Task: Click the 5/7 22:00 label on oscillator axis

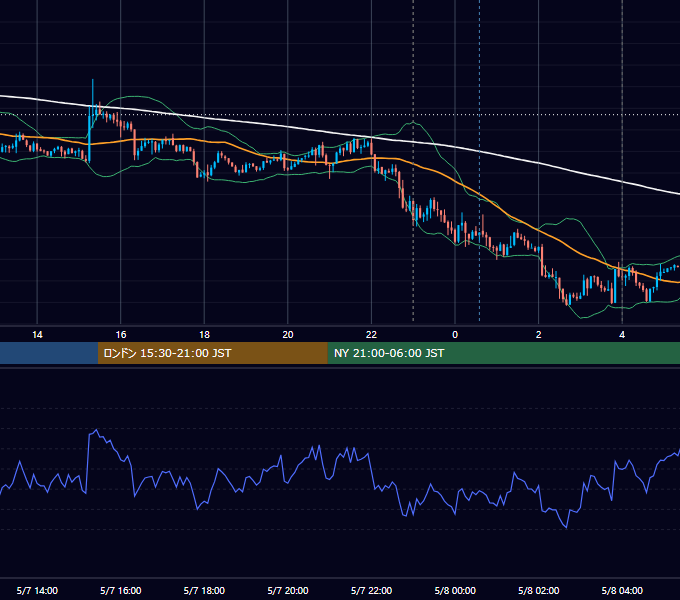Action: pyautogui.click(x=371, y=590)
